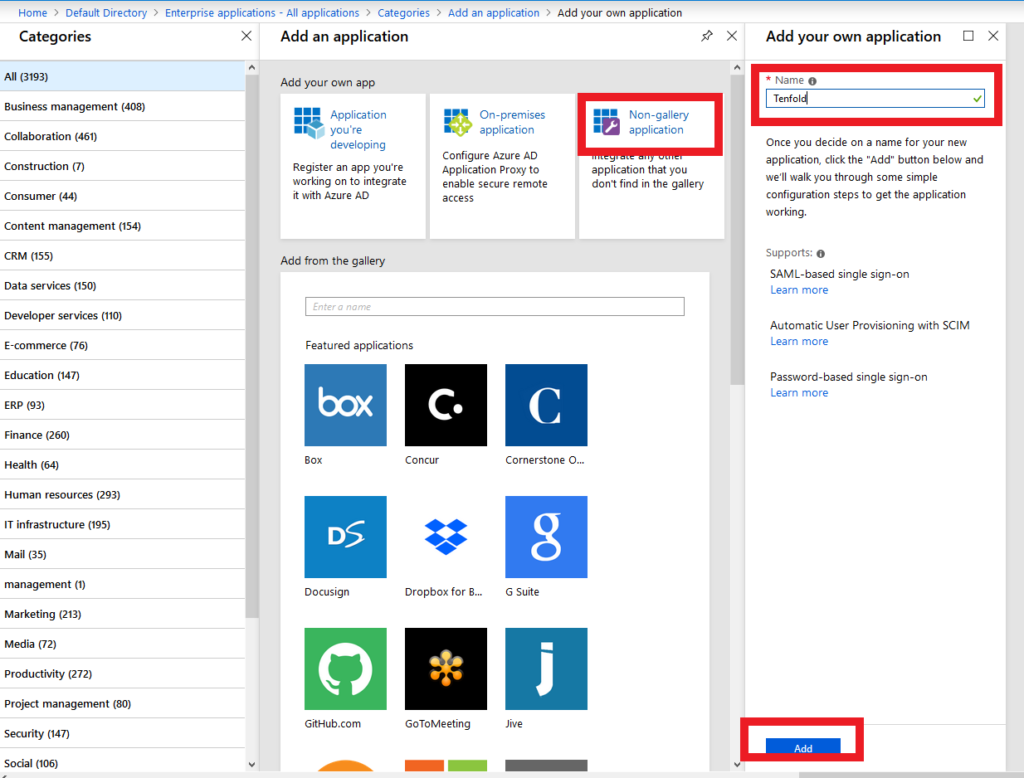
Task: Select the Jive application tile
Action: coord(546,669)
